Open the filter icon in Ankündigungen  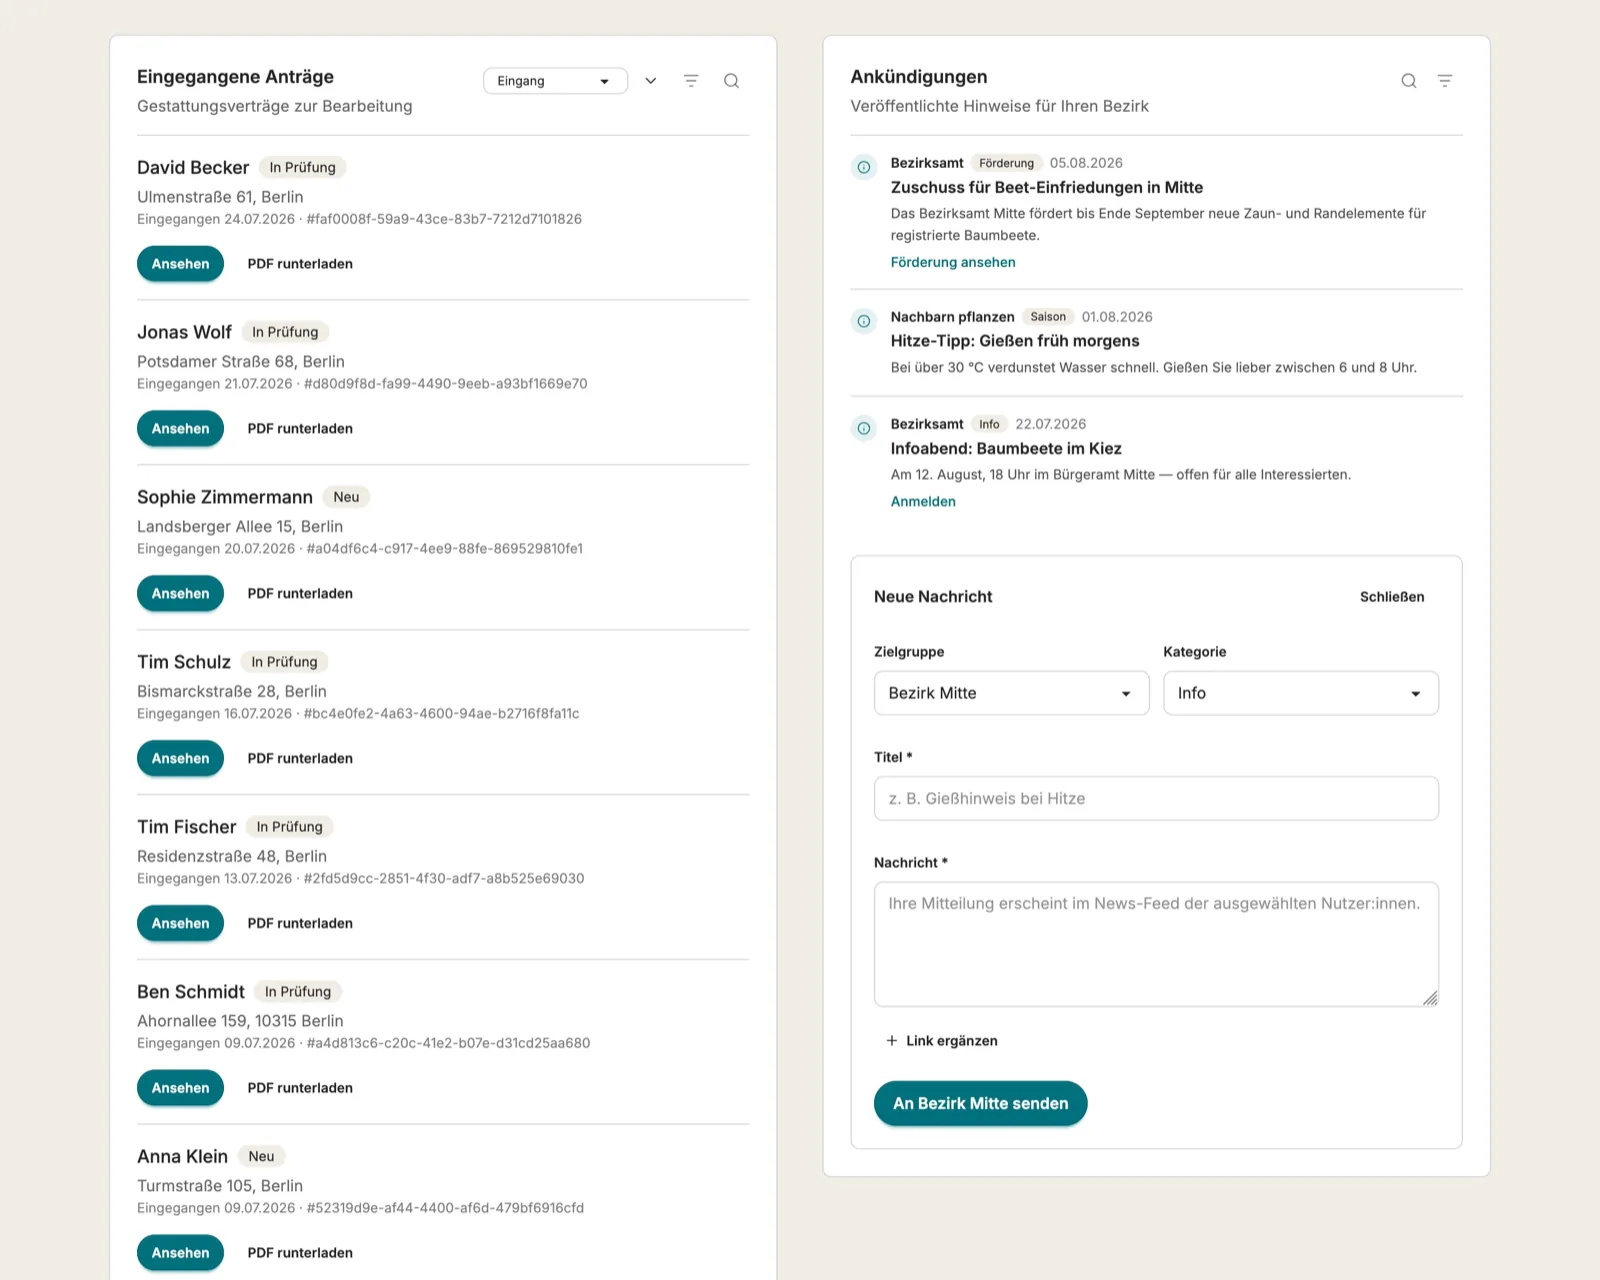pos(1445,81)
